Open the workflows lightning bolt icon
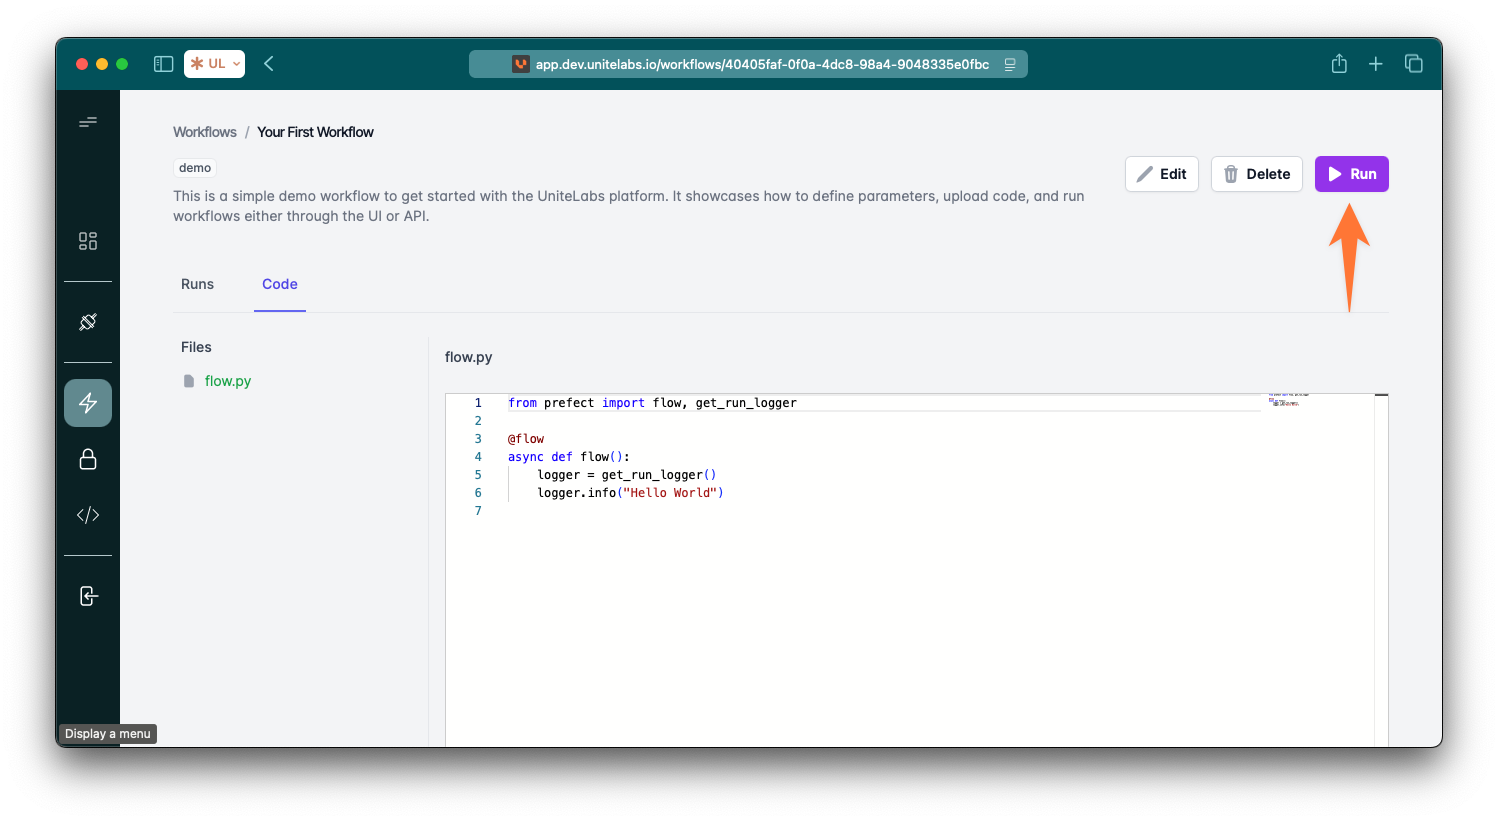The width and height of the screenshot is (1498, 821). 88,403
